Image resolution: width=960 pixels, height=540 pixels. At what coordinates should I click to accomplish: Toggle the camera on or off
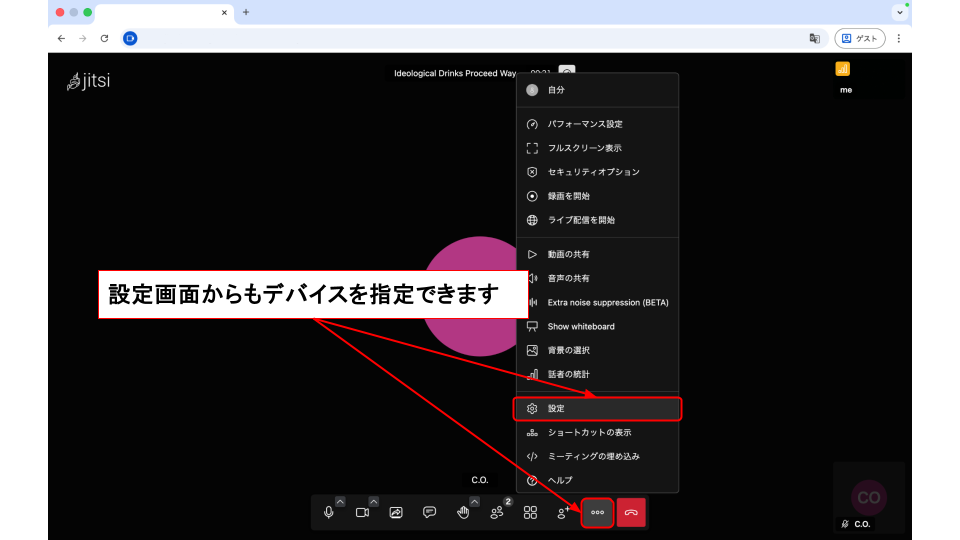tap(362, 512)
